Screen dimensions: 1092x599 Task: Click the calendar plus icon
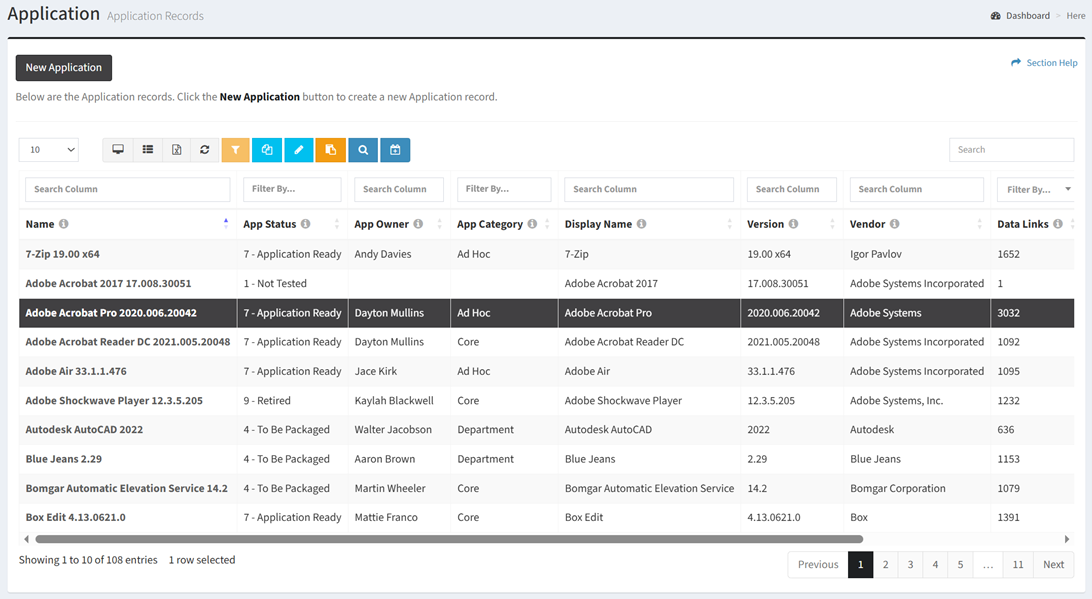click(395, 150)
